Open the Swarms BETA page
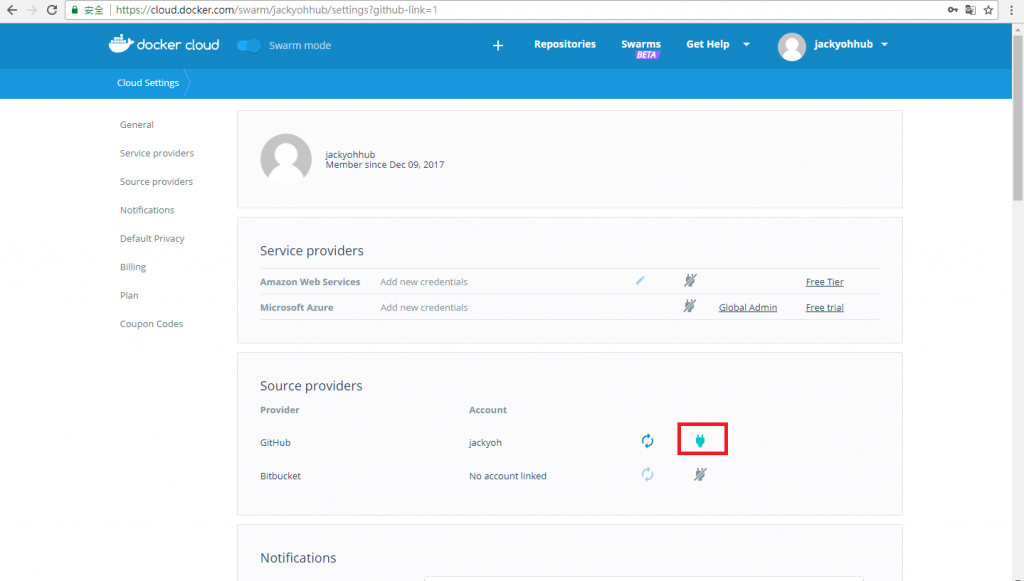This screenshot has width=1024, height=581. coord(641,48)
